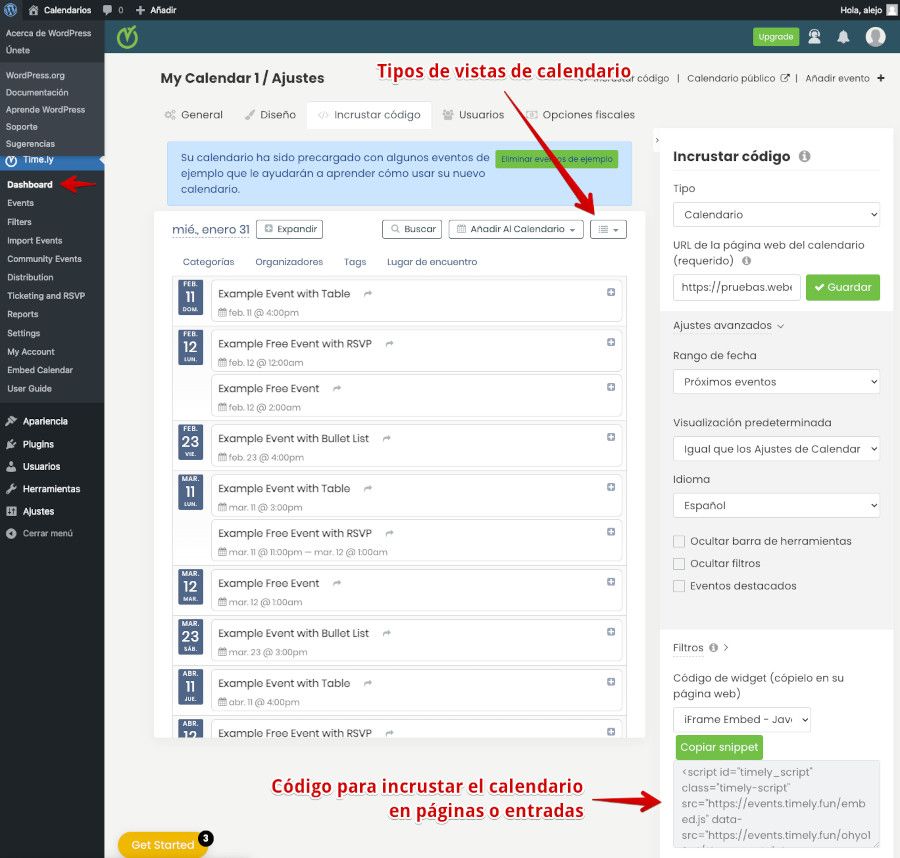Click the Time.ly green logo in header
Screen dimensions: 900x858
pyautogui.click(x=127, y=37)
